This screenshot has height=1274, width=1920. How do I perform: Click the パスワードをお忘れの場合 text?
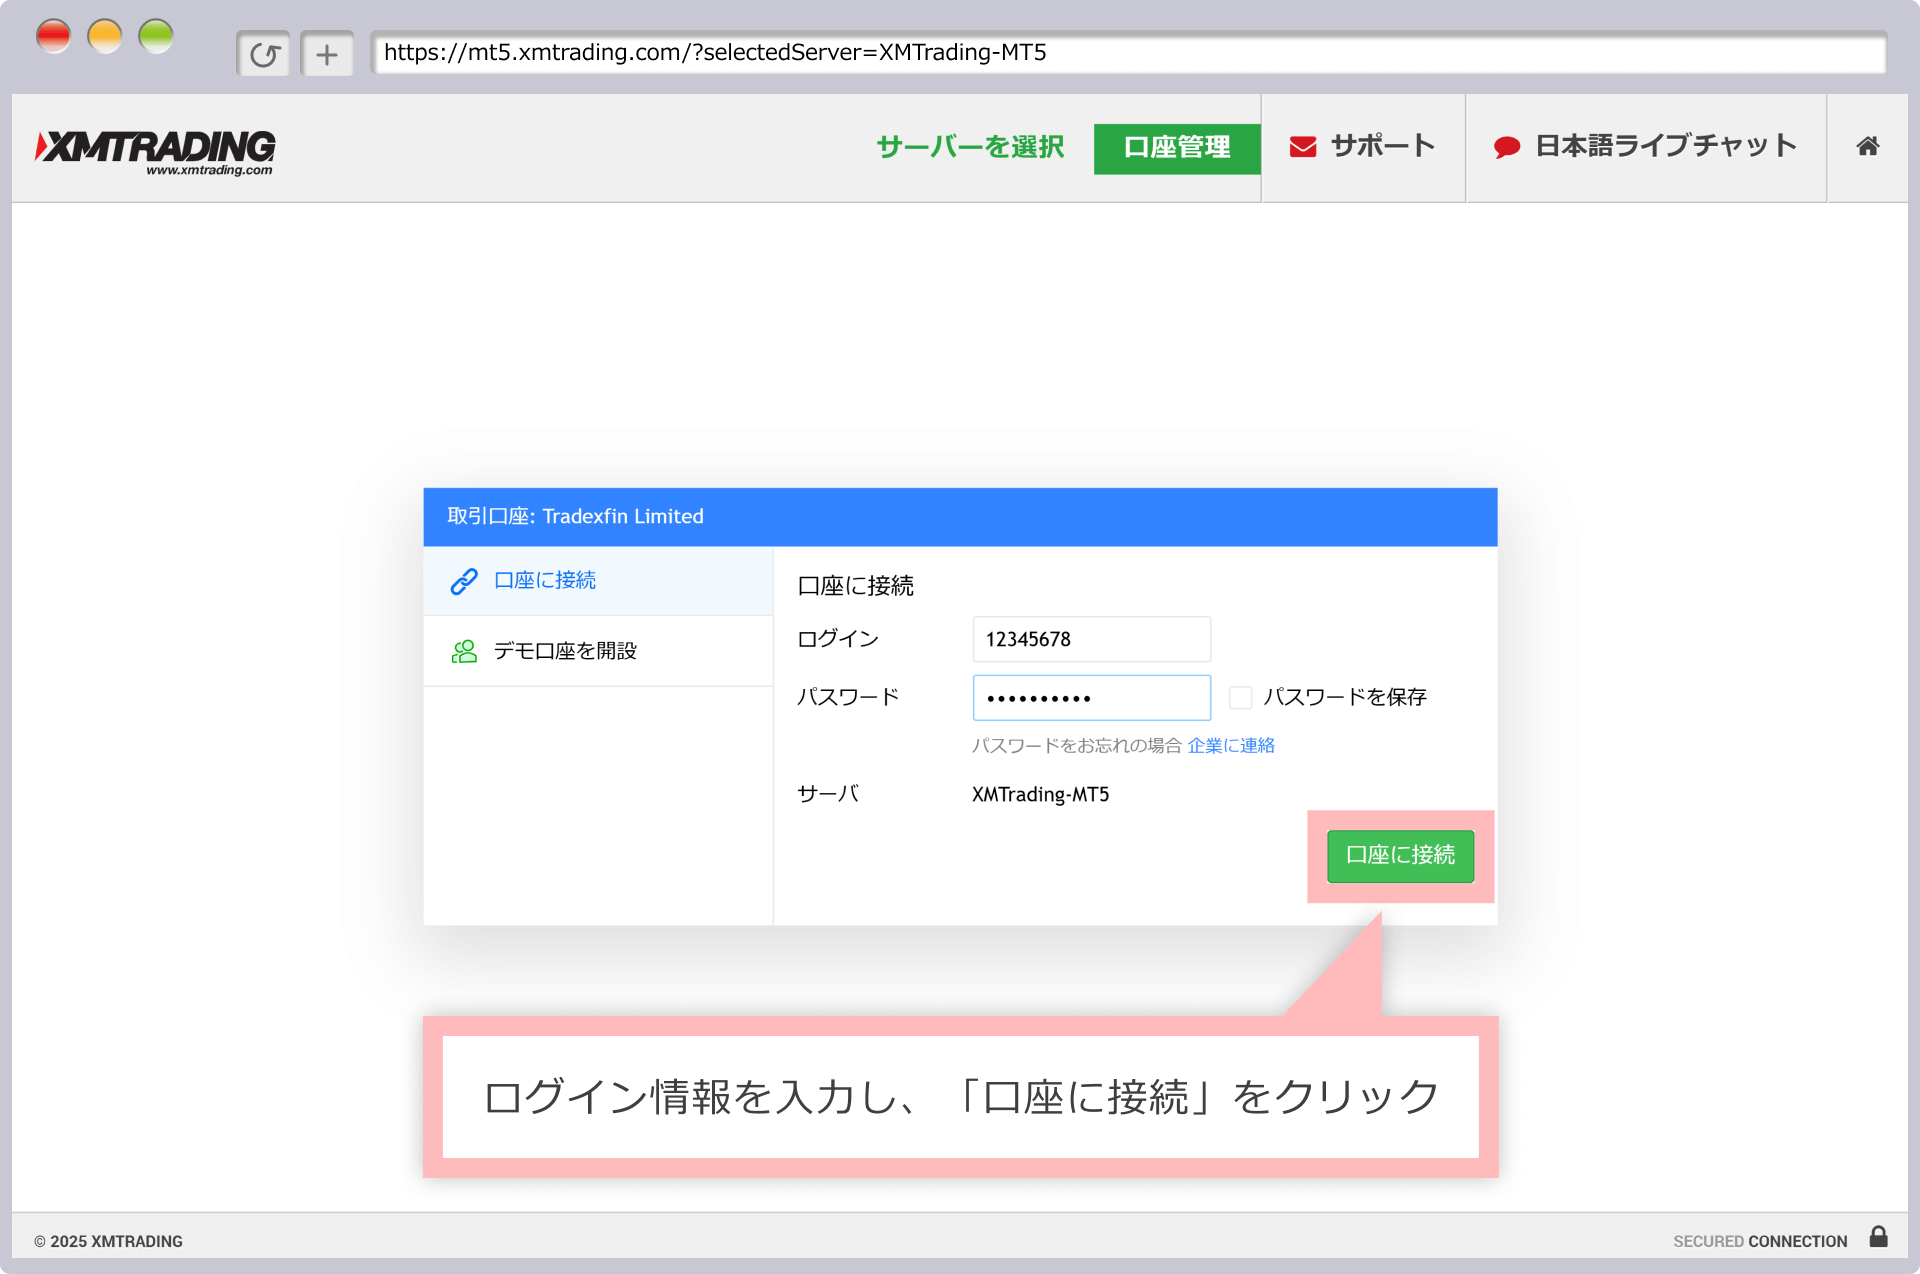point(1076,745)
